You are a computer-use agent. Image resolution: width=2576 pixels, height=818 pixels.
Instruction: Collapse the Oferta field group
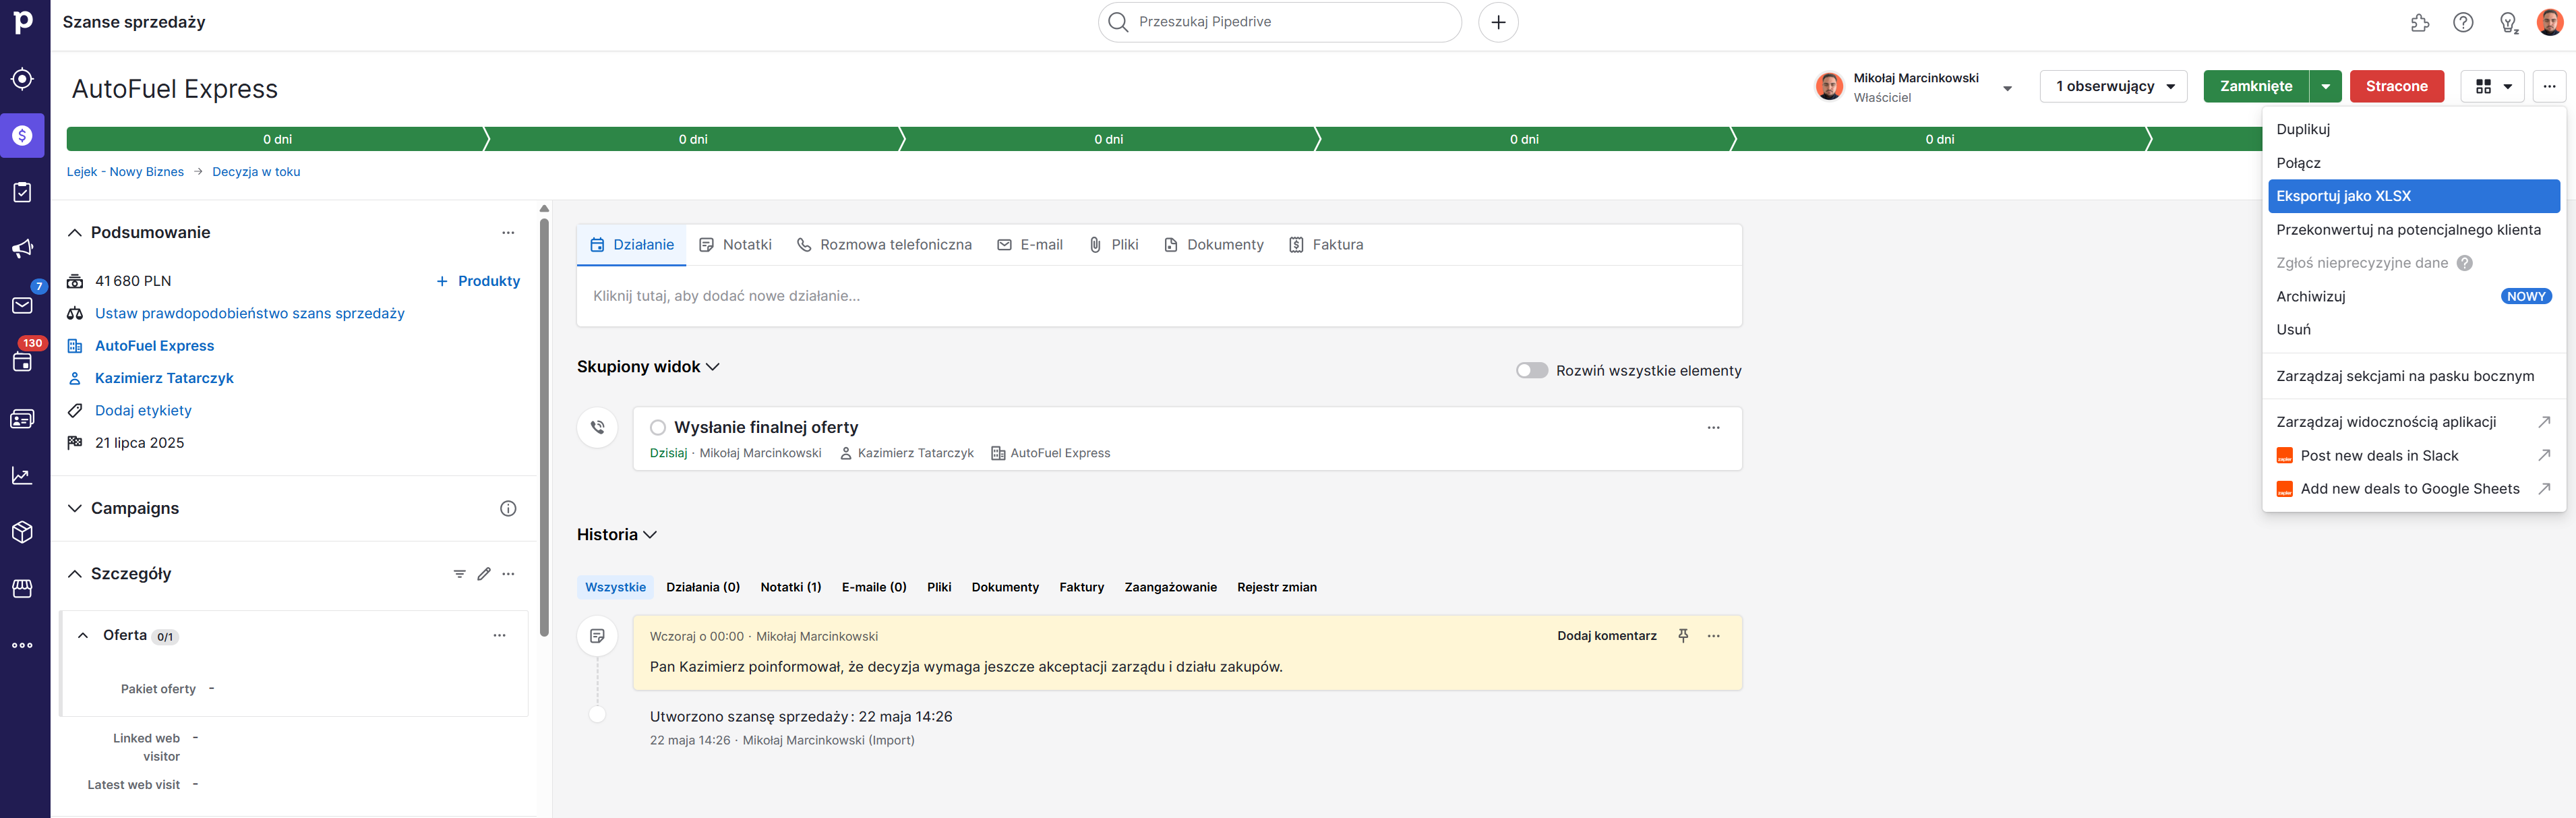[83, 635]
